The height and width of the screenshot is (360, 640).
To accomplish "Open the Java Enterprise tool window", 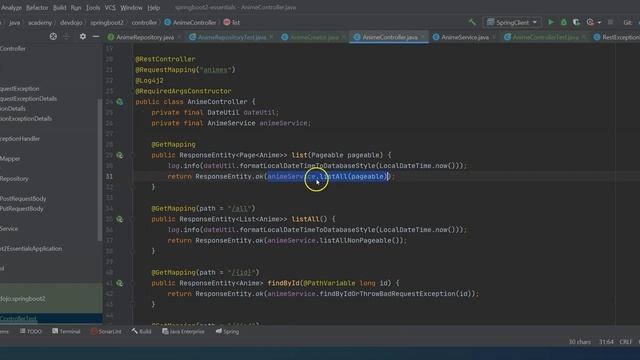I will point(183,331).
